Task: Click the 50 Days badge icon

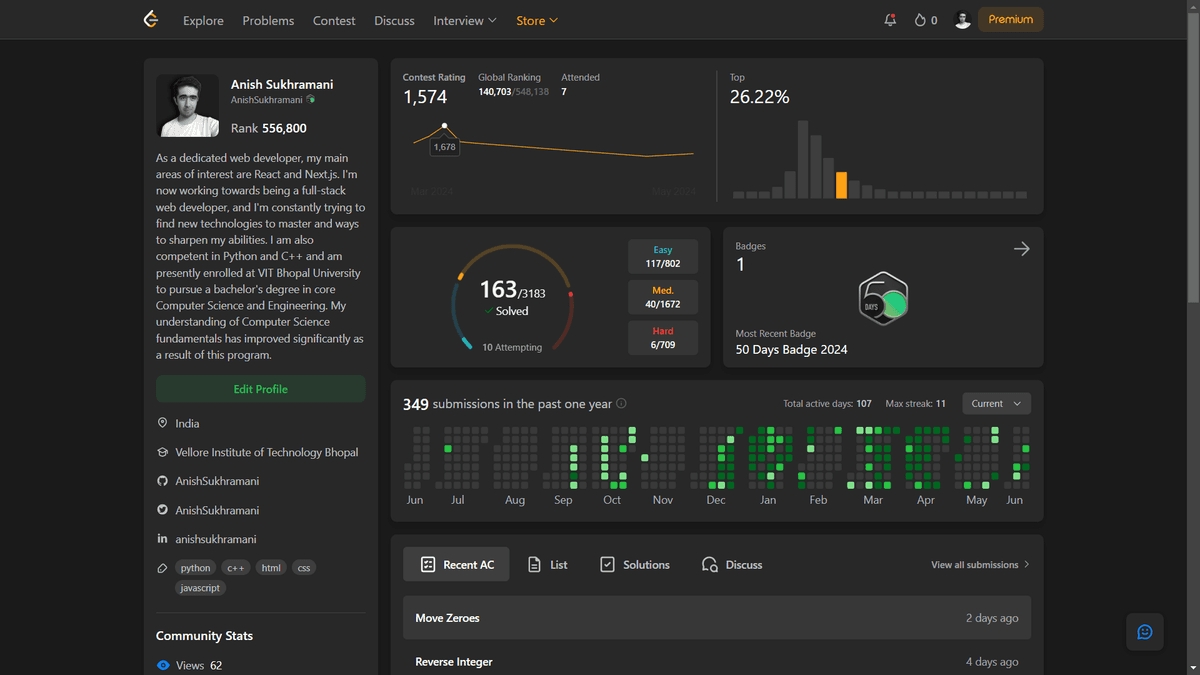Action: [x=883, y=299]
